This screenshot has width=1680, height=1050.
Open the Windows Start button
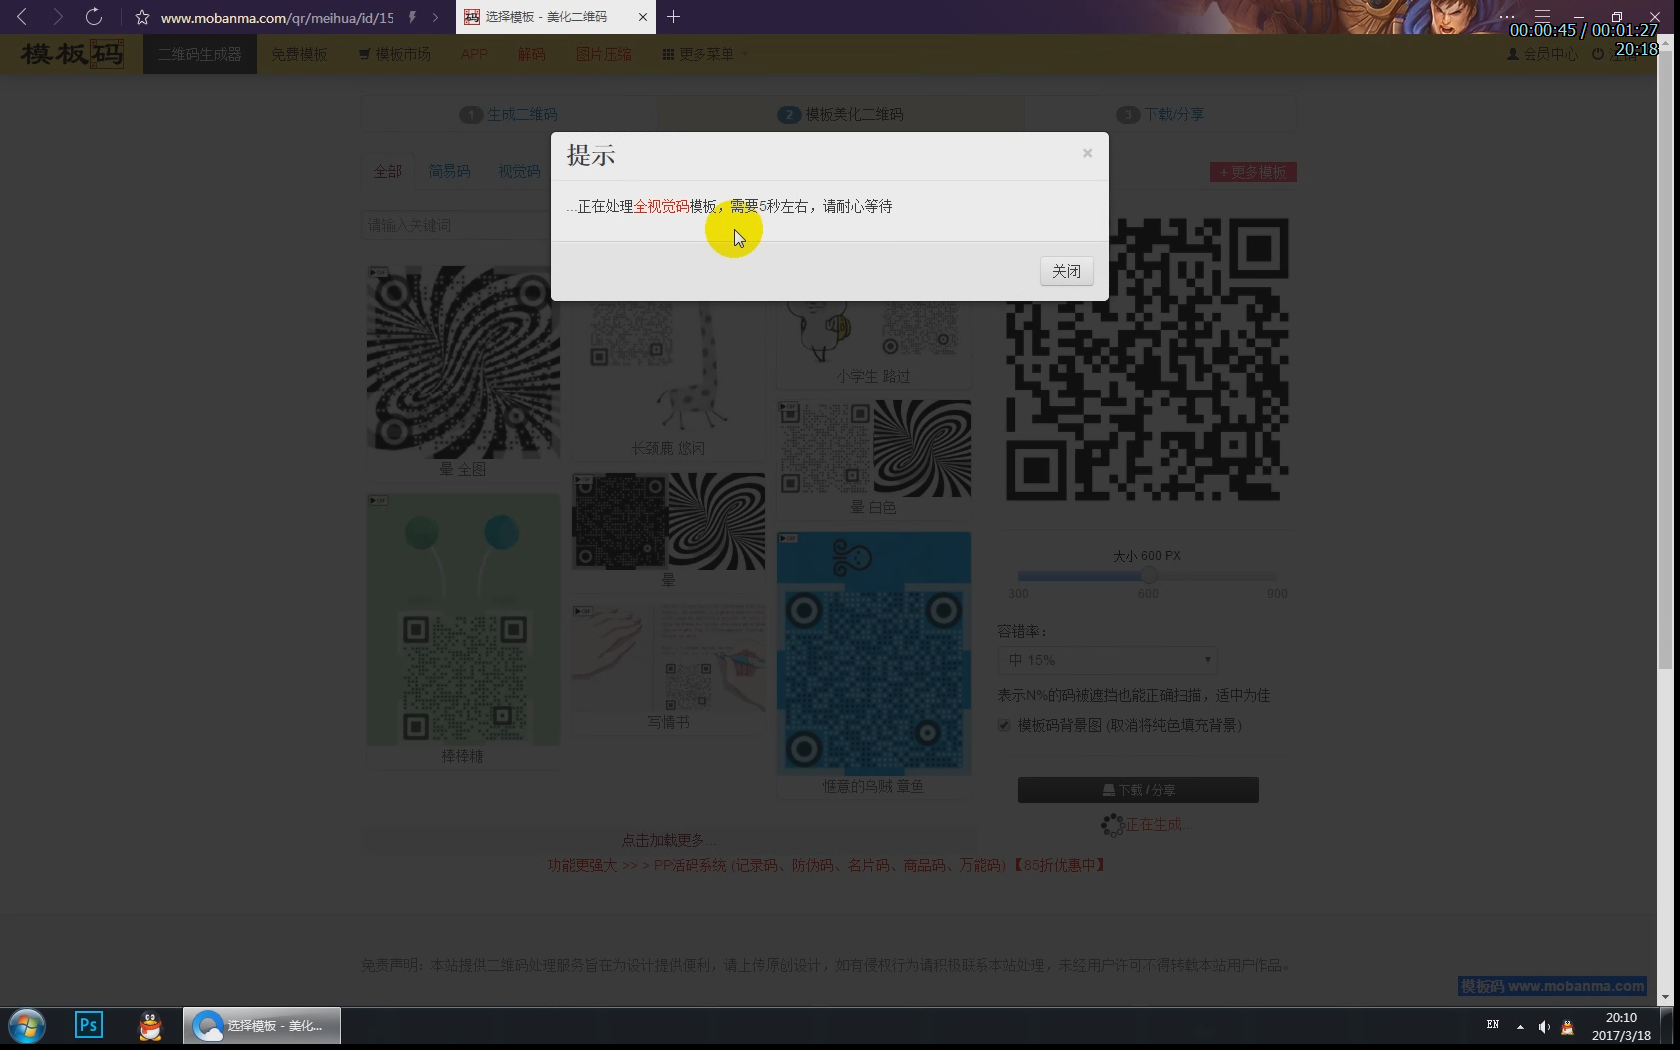pyautogui.click(x=27, y=1027)
